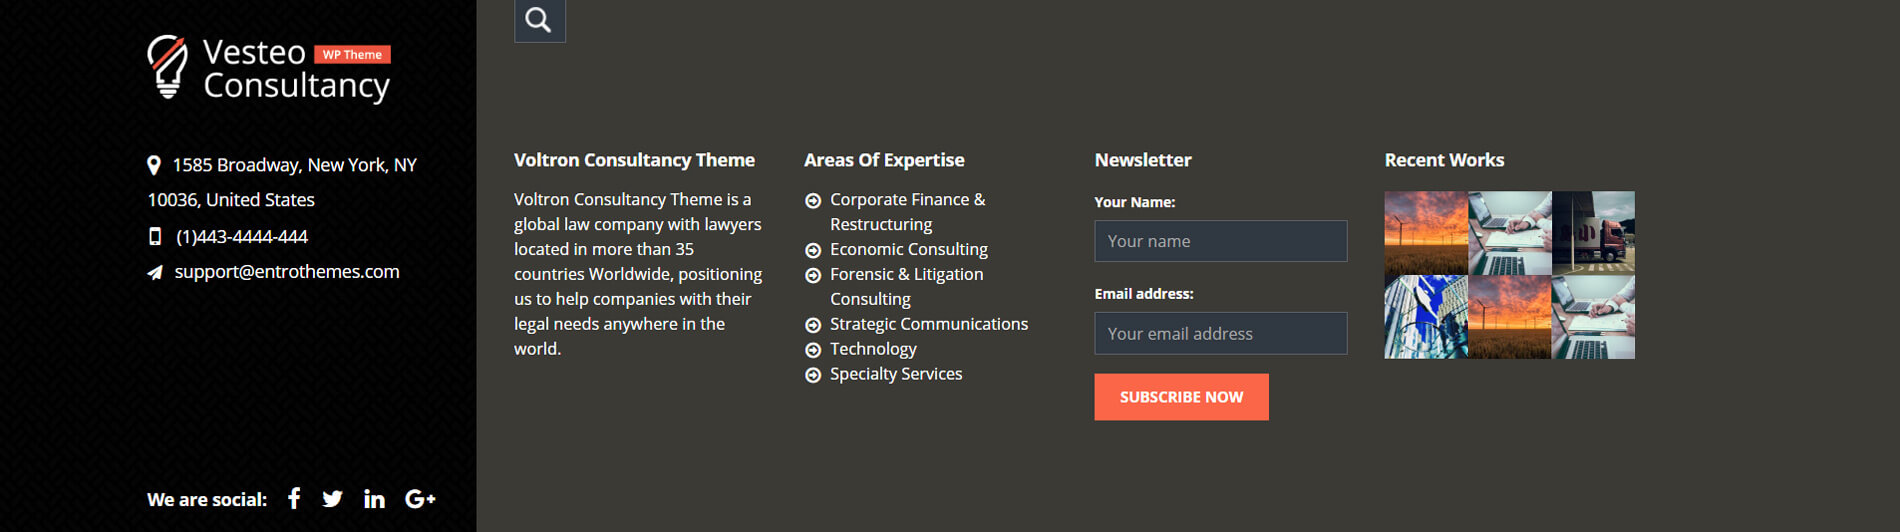This screenshot has width=1900, height=532.
Task: Click the map pin address icon
Action: pyautogui.click(x=154, y=165)
